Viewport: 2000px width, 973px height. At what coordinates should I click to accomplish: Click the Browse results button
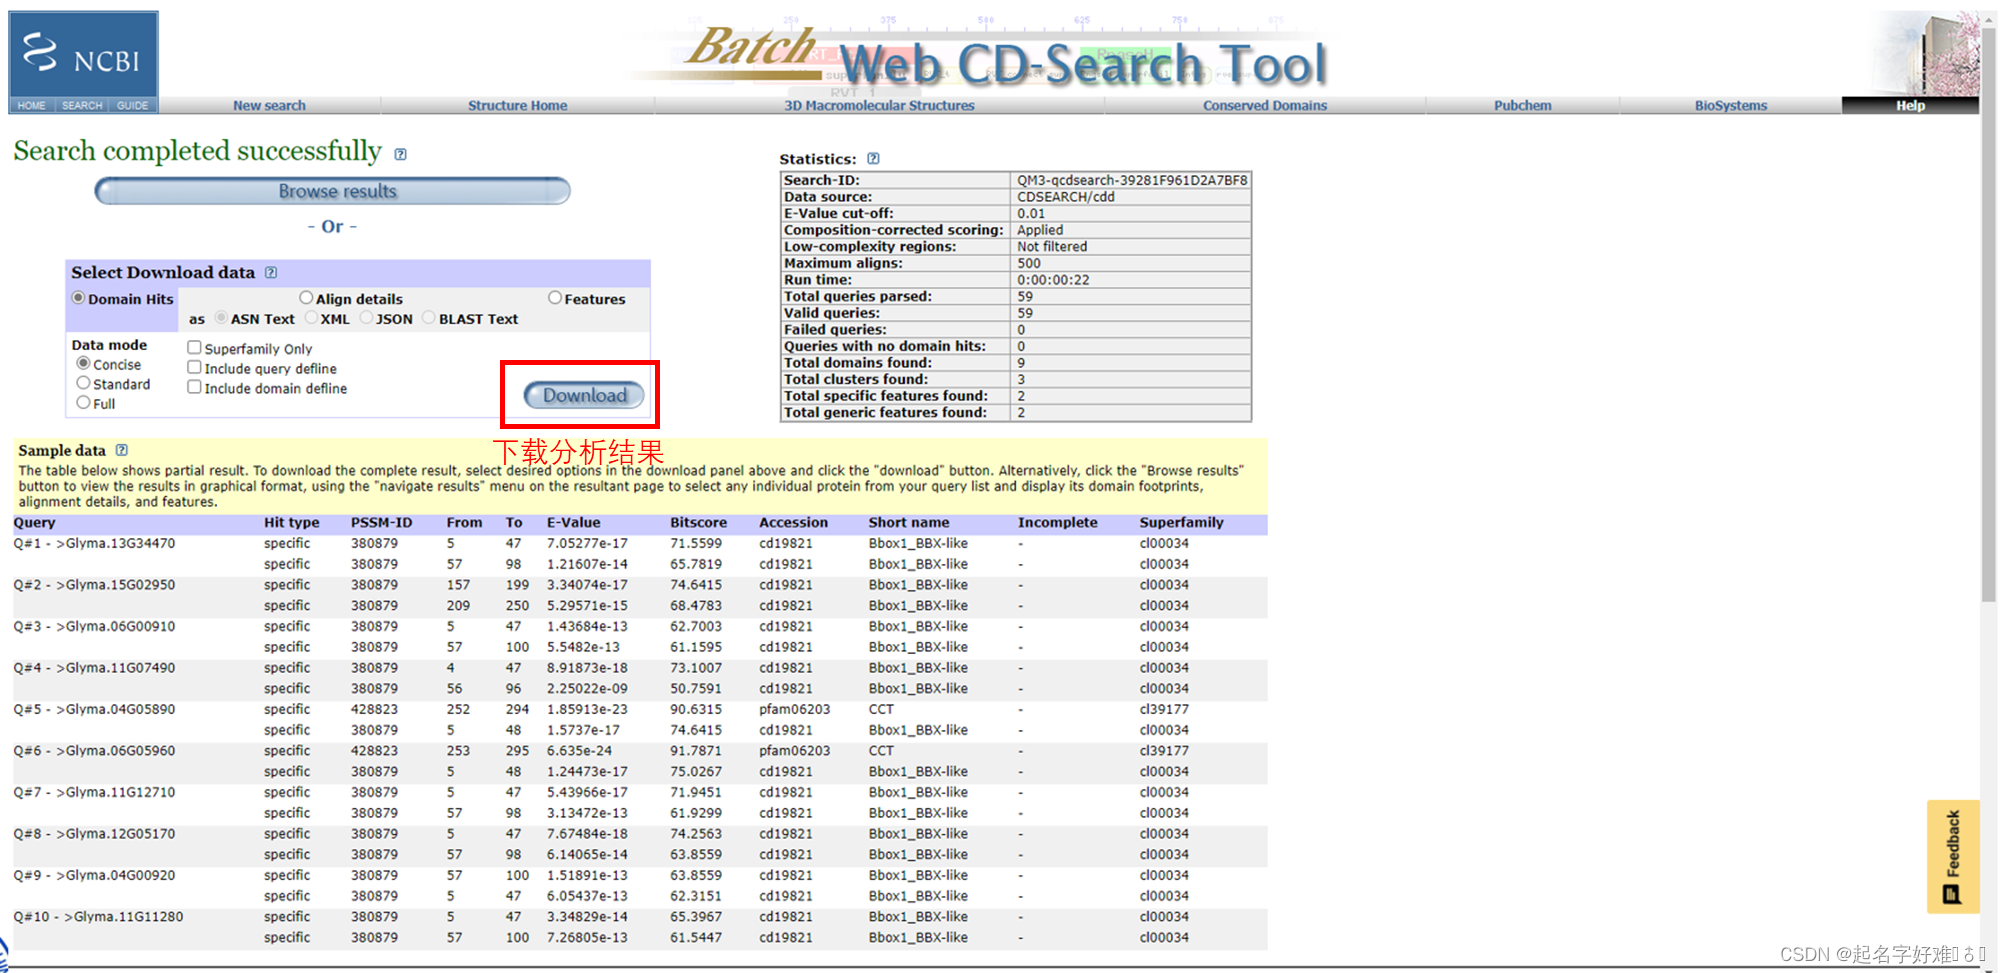pyautogui.click(x=333, y=191)
